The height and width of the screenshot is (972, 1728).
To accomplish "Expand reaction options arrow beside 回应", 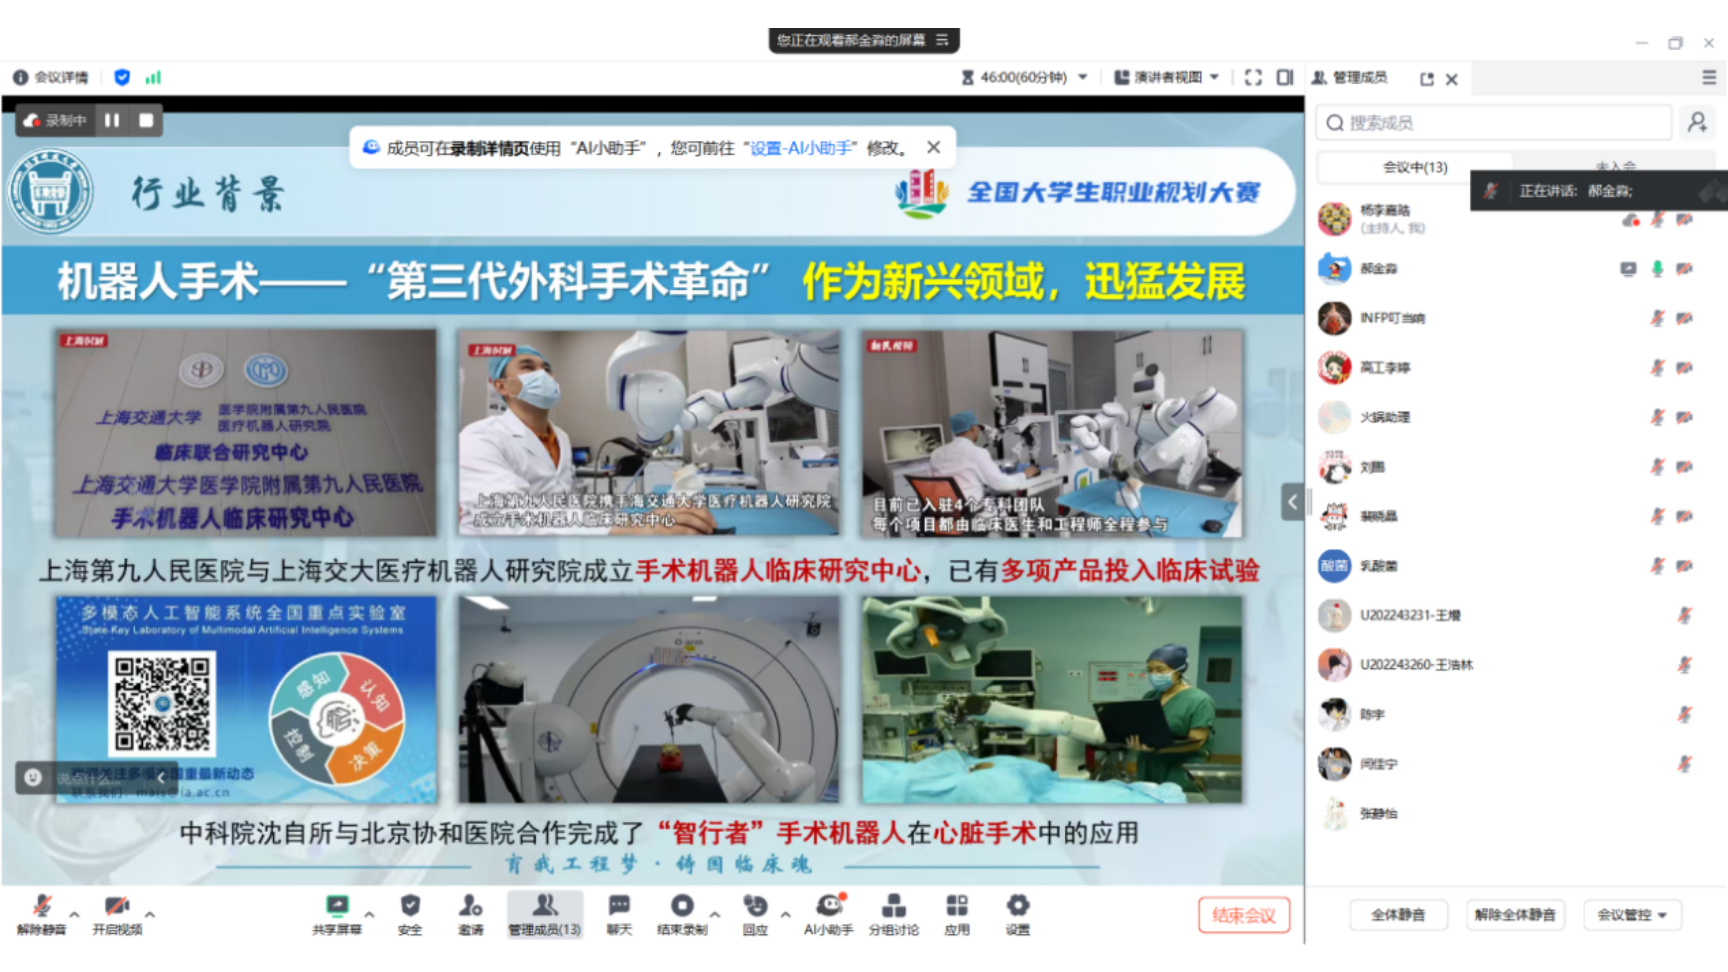I will 785,914.
